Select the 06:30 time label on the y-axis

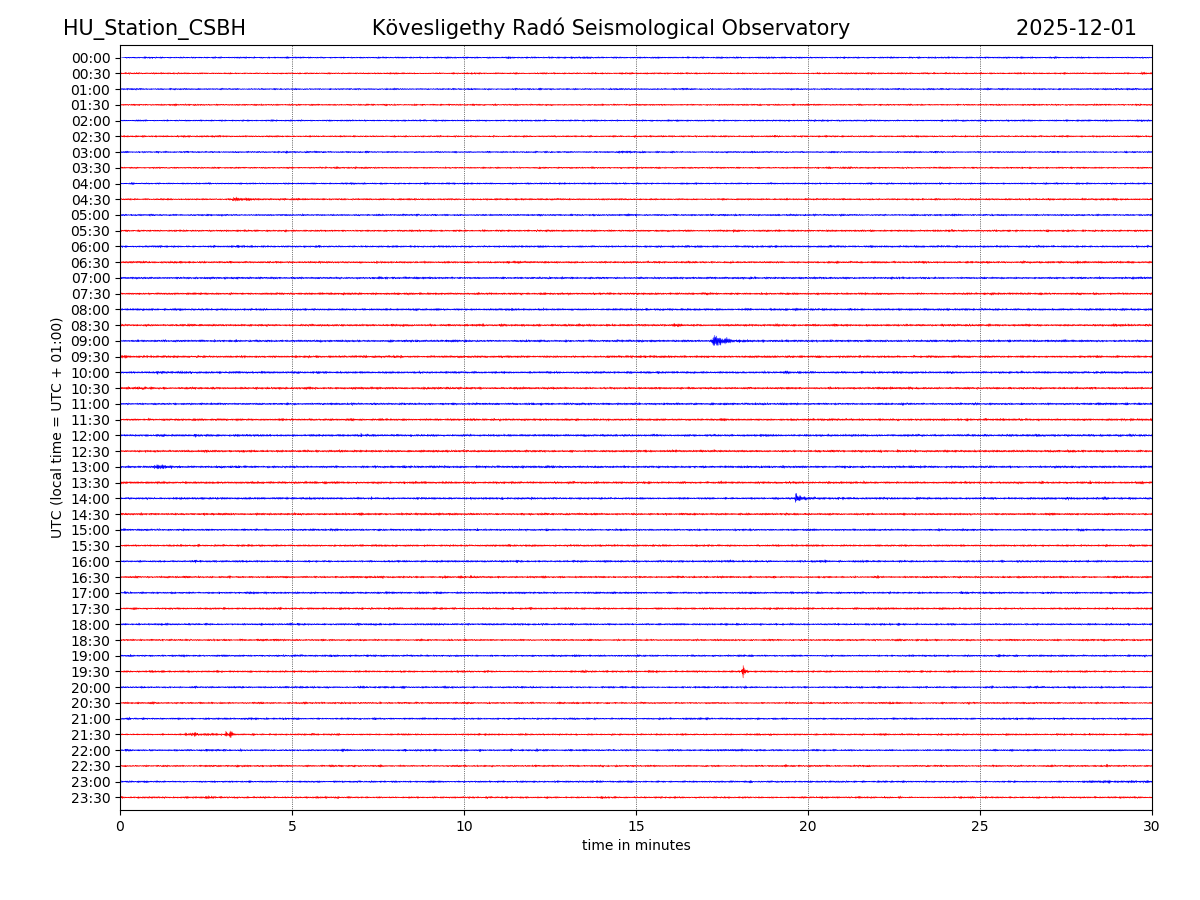pos(90,263)
